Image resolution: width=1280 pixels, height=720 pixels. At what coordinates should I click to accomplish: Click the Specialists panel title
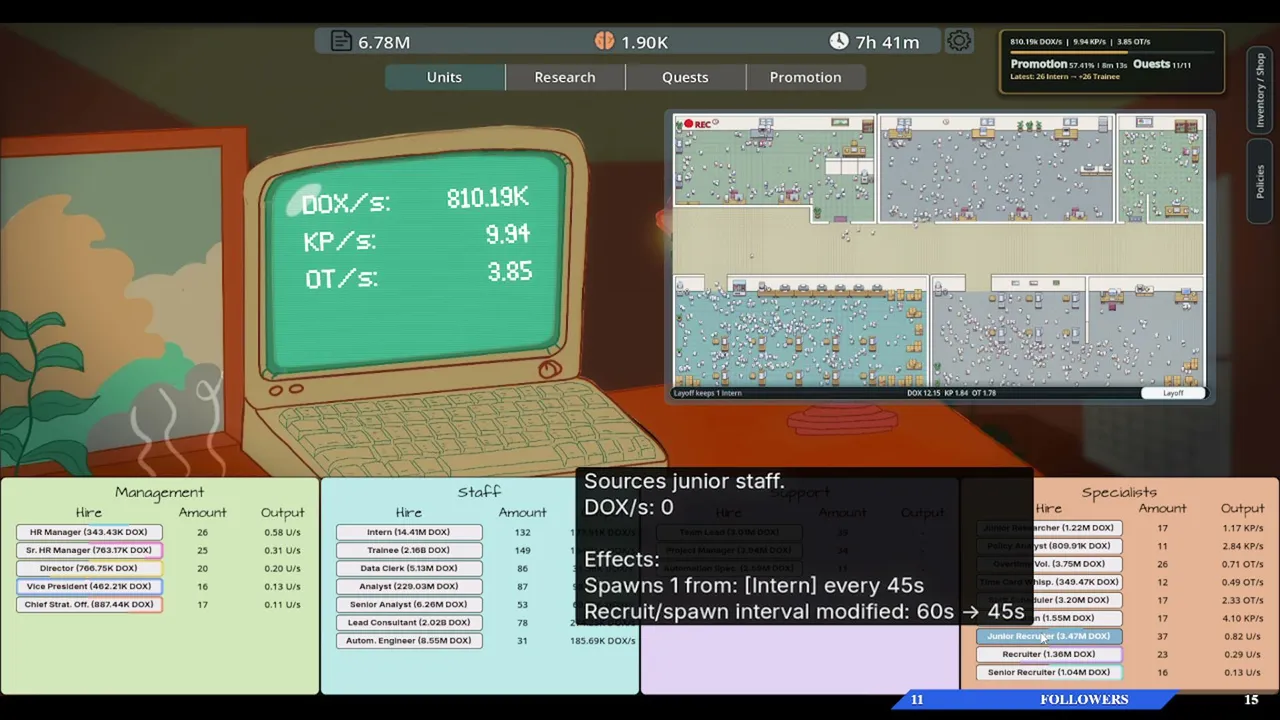pyautogui.click(x=1119, y=492)
